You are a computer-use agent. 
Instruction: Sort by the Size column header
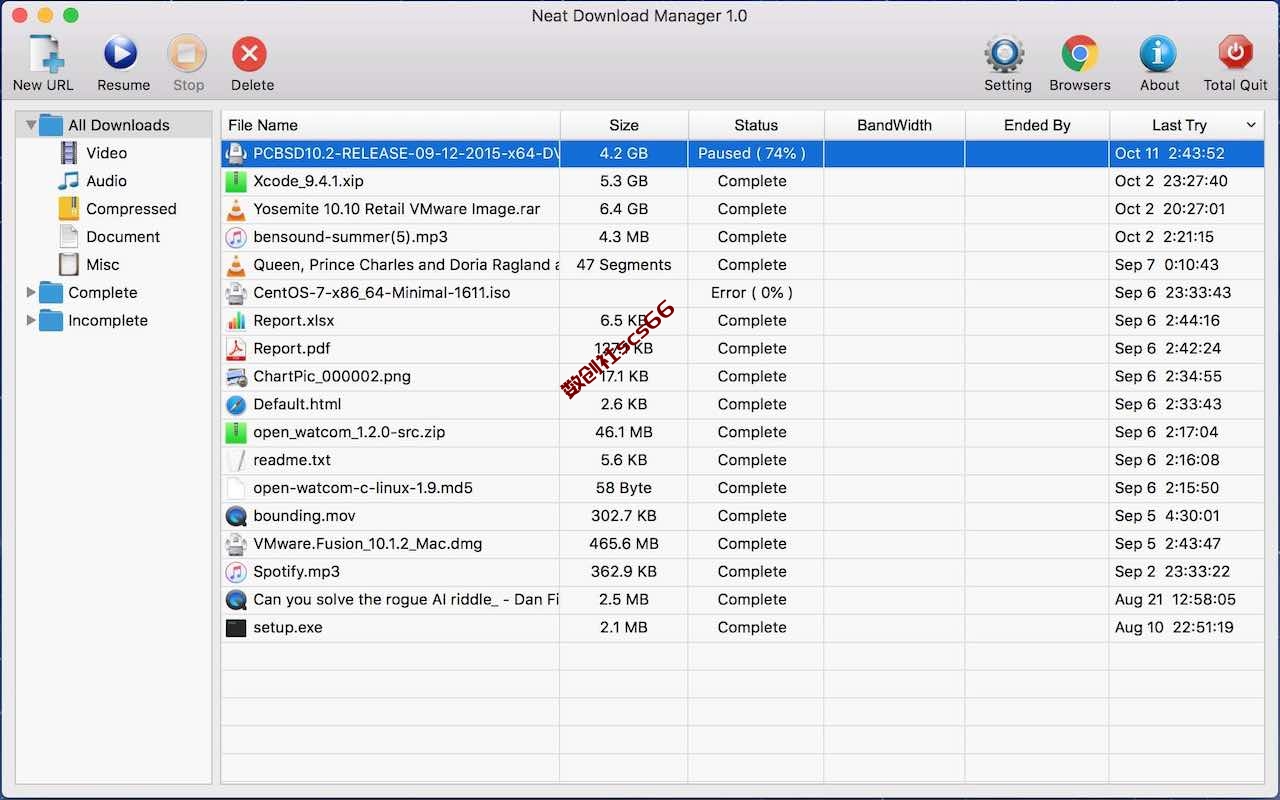click(x=624, y=125)
